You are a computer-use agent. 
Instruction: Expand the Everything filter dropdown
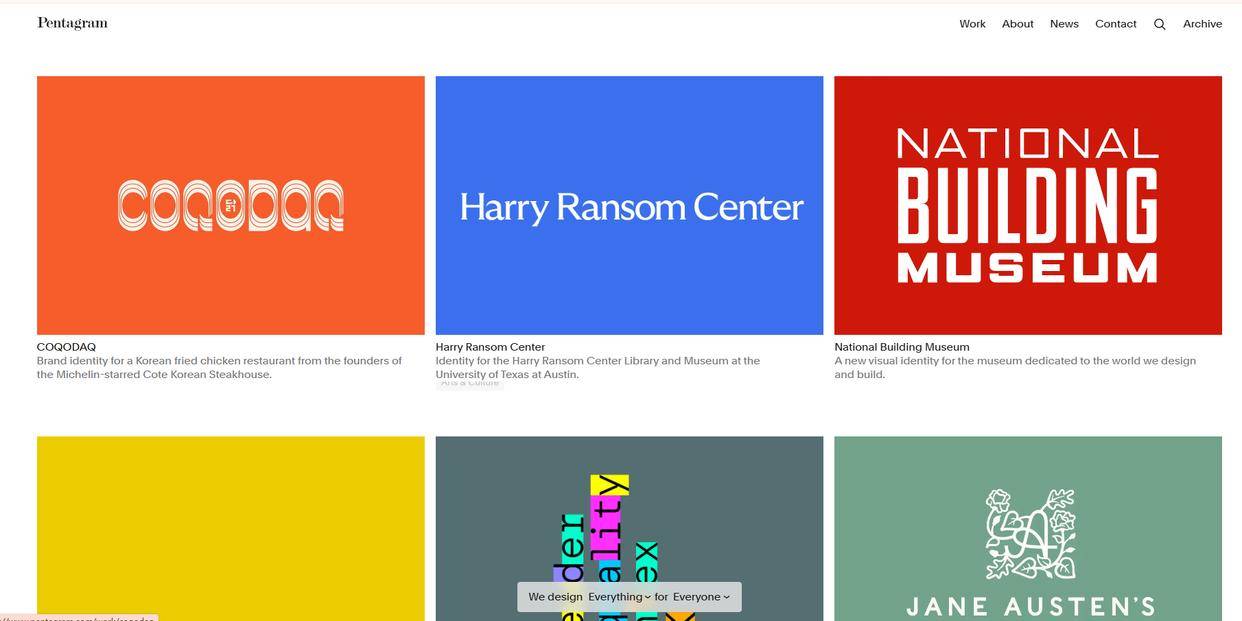coord(619,597)
